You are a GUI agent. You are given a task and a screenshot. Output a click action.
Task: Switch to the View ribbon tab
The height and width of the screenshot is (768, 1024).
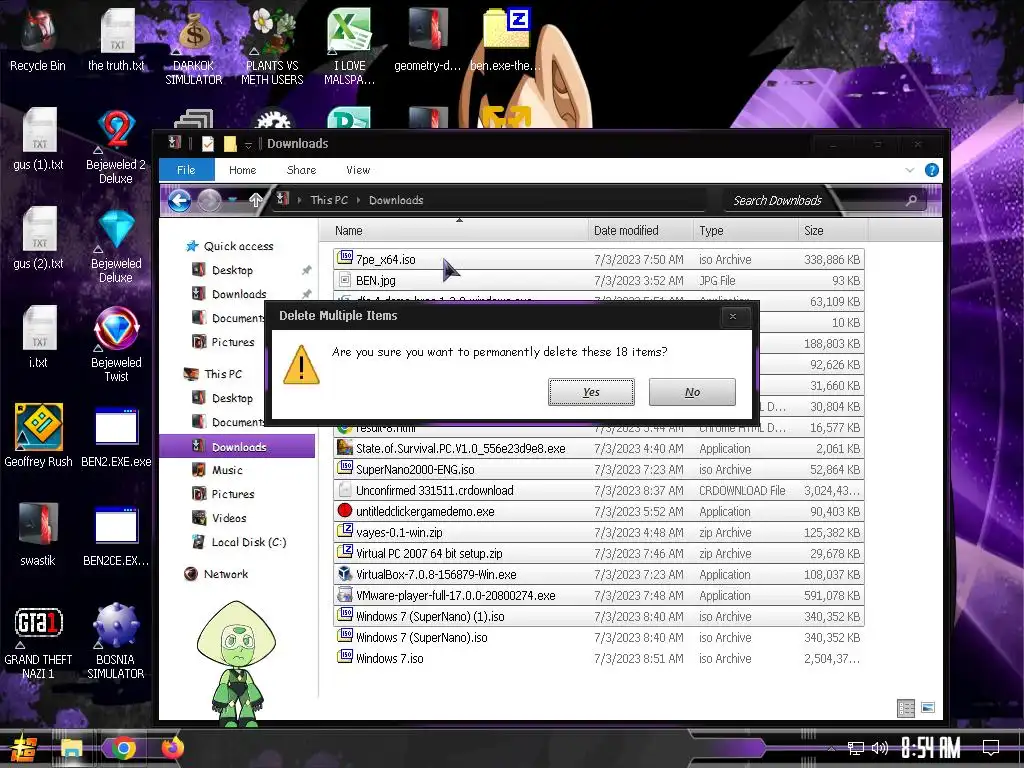tap(358, 170)
